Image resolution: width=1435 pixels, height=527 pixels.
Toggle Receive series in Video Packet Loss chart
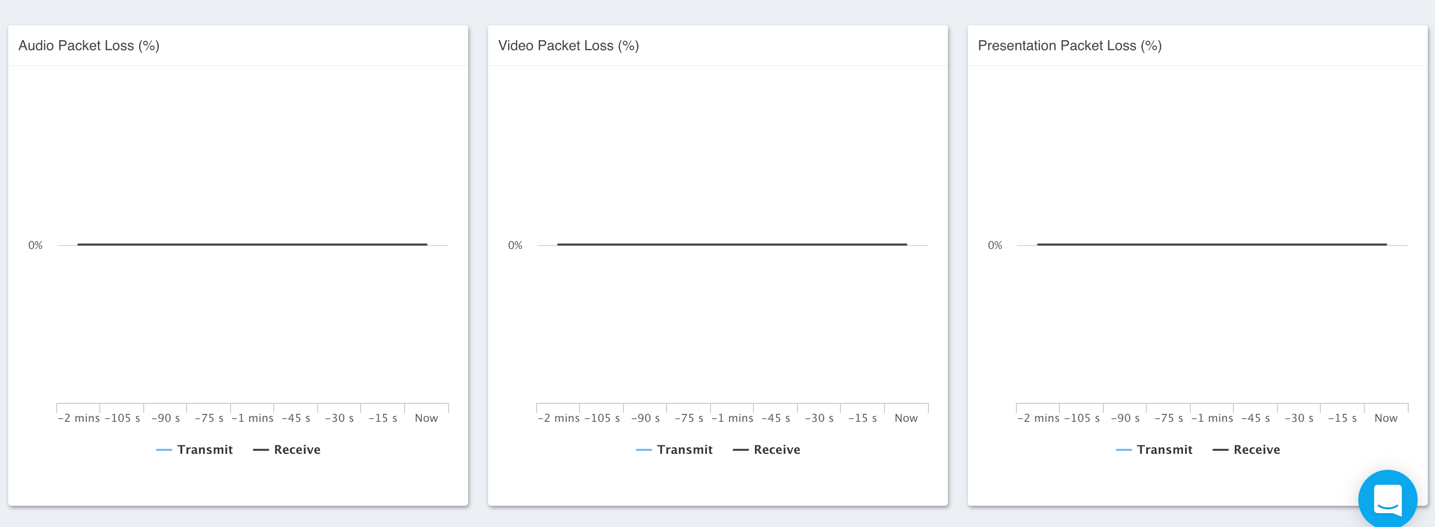point(767,450)
